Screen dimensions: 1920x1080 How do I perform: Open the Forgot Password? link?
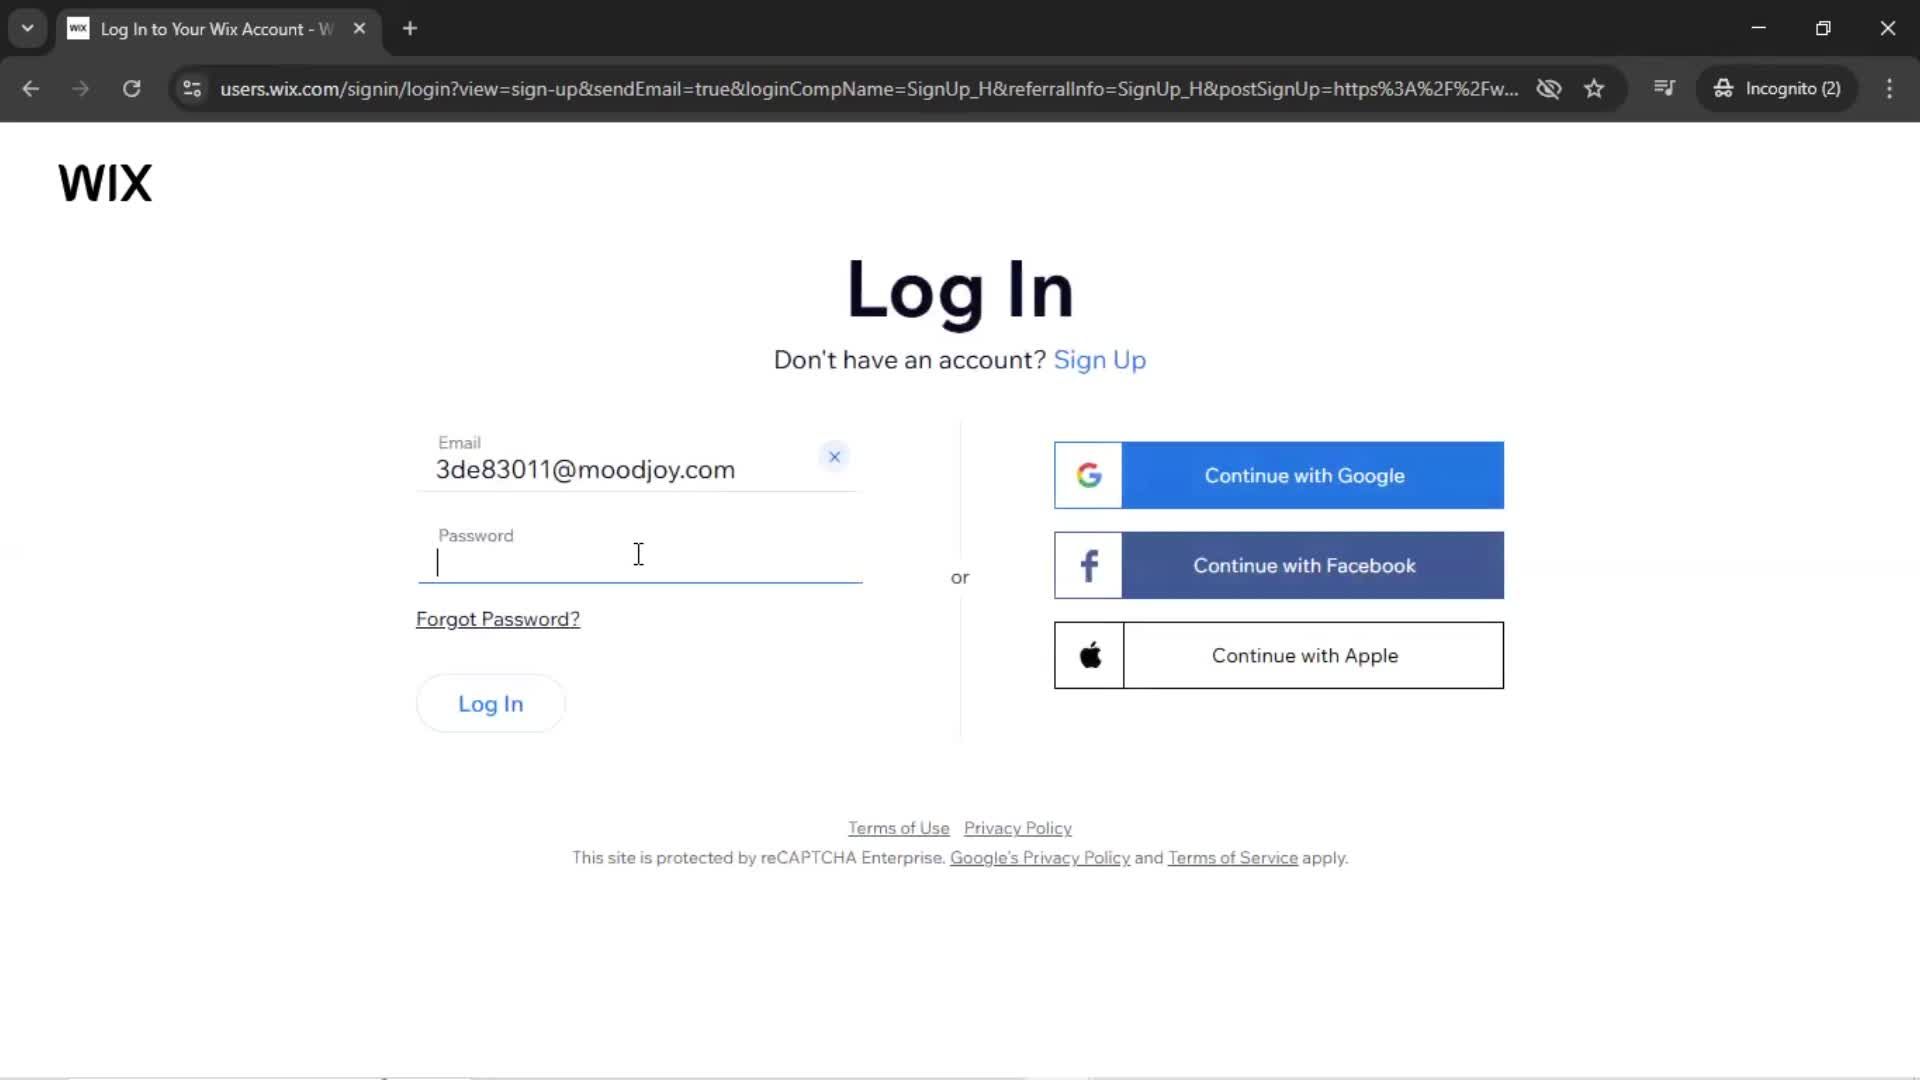[498, 619]
